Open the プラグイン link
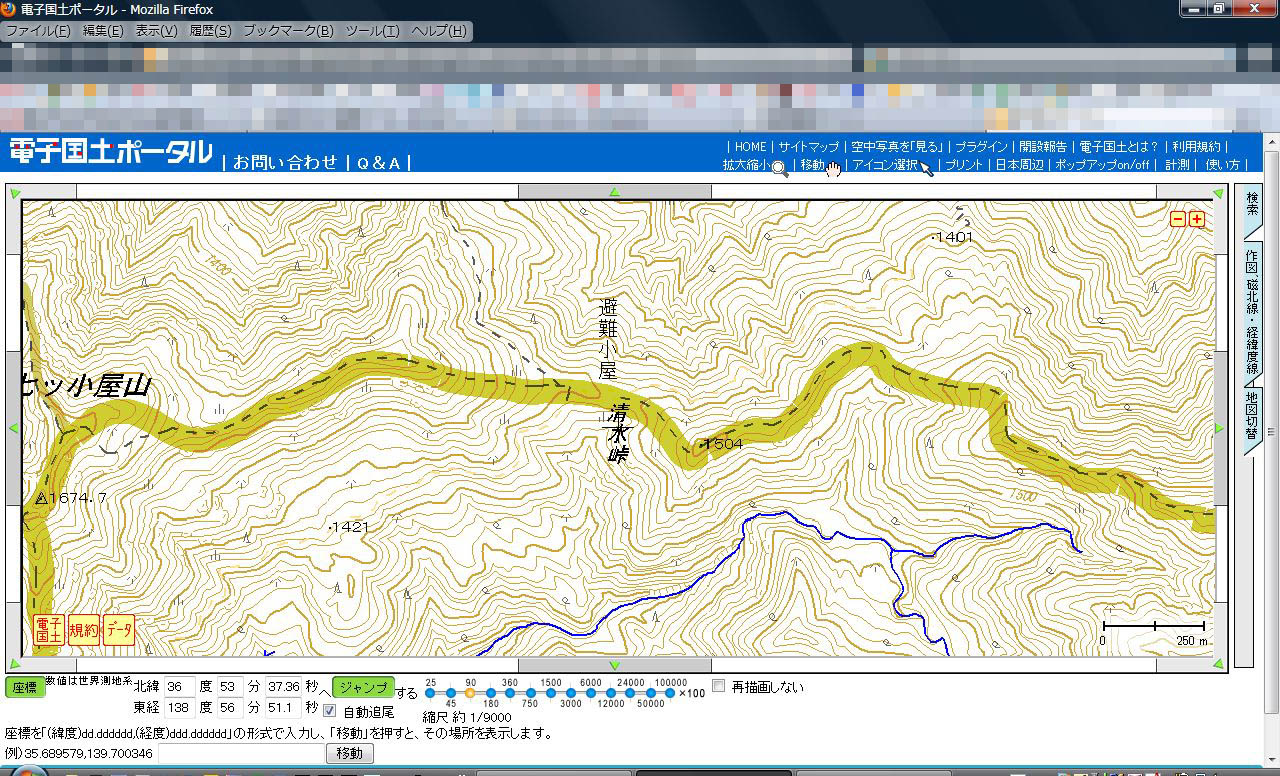The height and width of the screenshot is (776, 1280). pyautogui.click(x=981, y=147)
